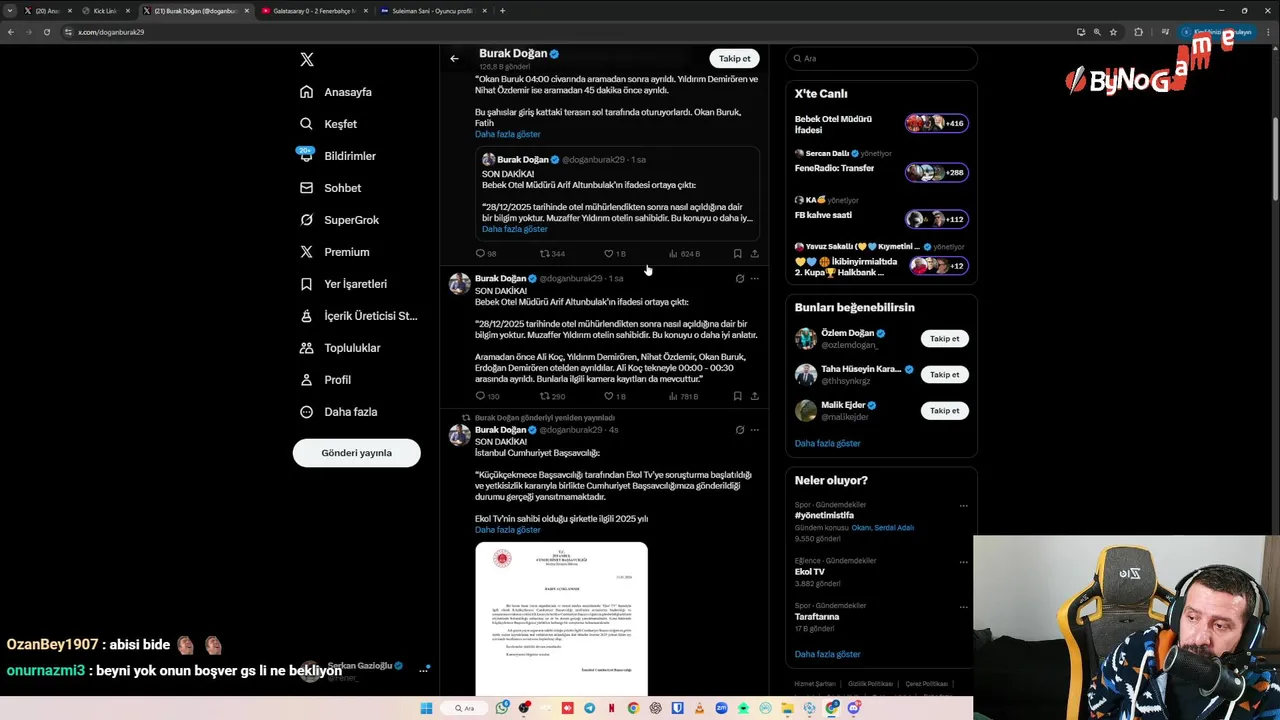Image resolution: width=1280 pixels, height=720 pixels.
Task: Open Telegram from the taskbar
Action: click(x=589, y=708)
